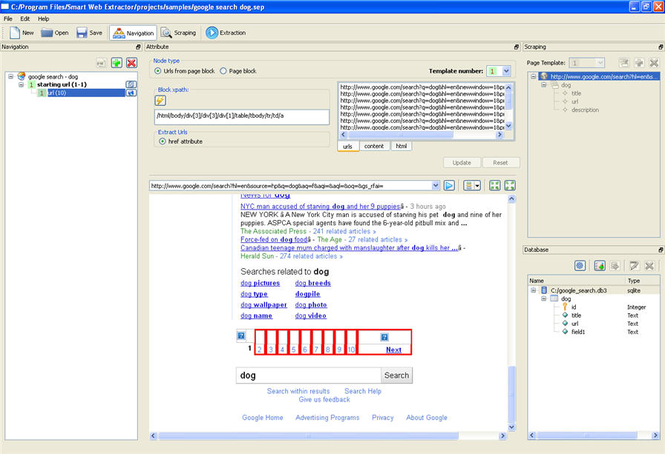
Task: Open the File menu
Action: click(8, 19)
